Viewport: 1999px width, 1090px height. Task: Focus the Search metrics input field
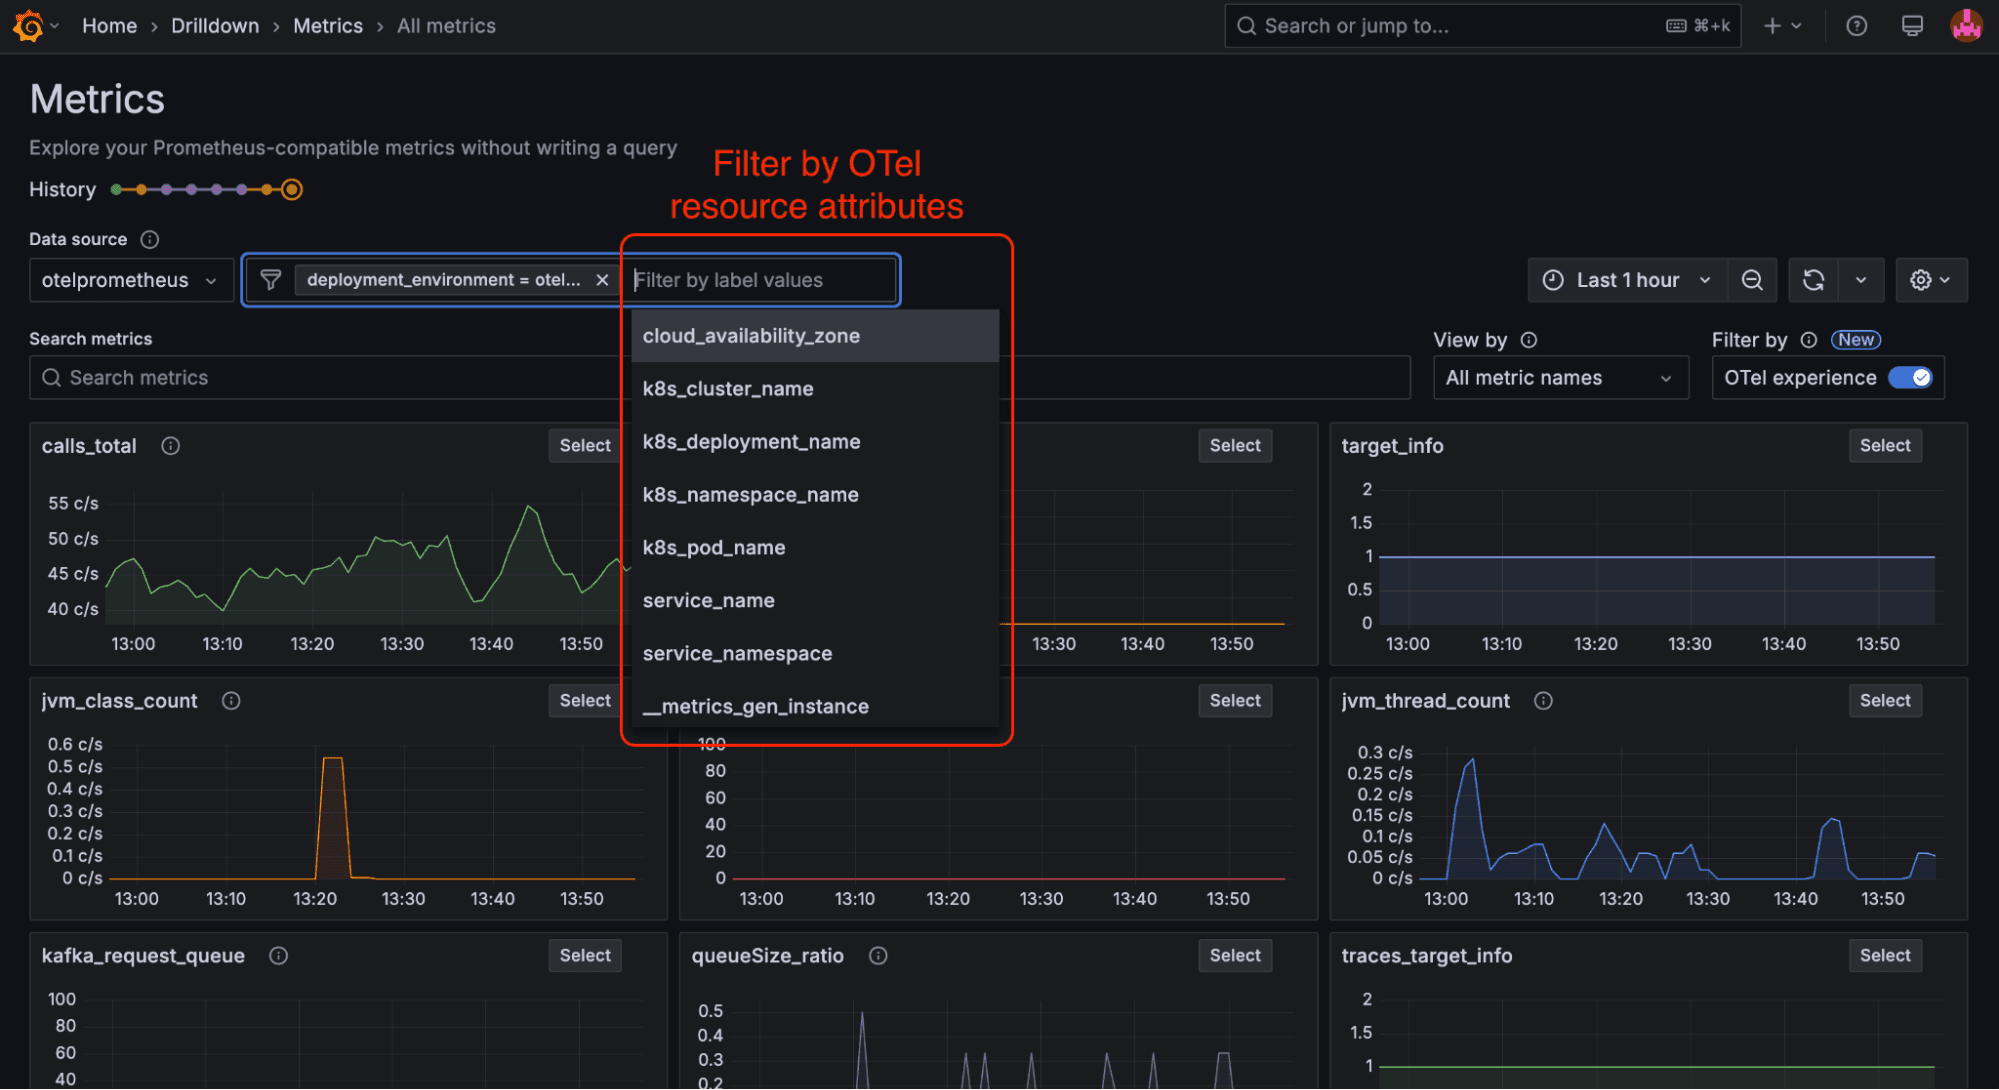(x=330, y=378)
